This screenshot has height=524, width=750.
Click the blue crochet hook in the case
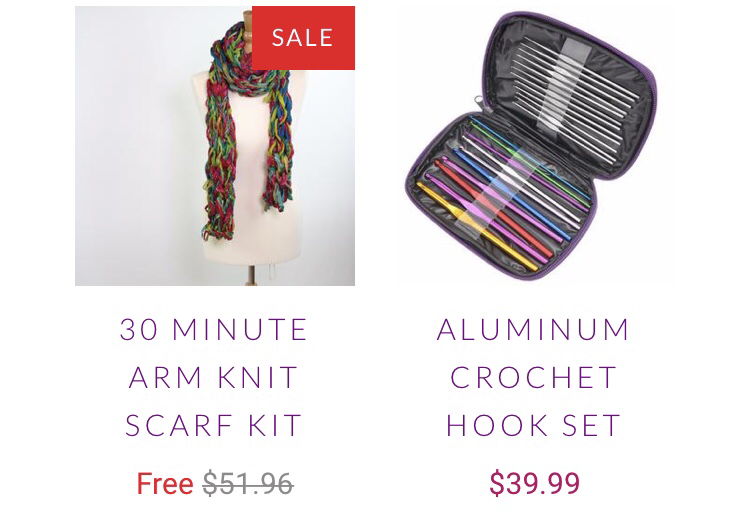click(x=512, y=194)
